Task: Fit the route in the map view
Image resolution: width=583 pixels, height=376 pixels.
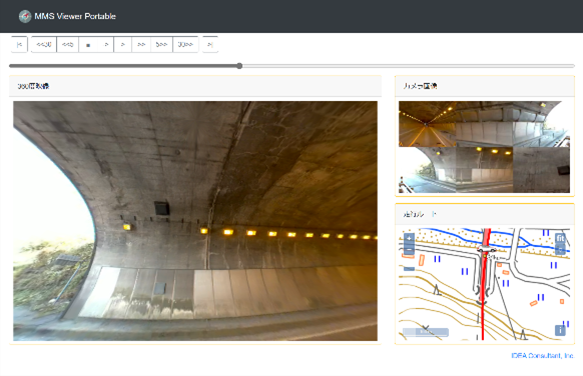Action: coord(560,238)
